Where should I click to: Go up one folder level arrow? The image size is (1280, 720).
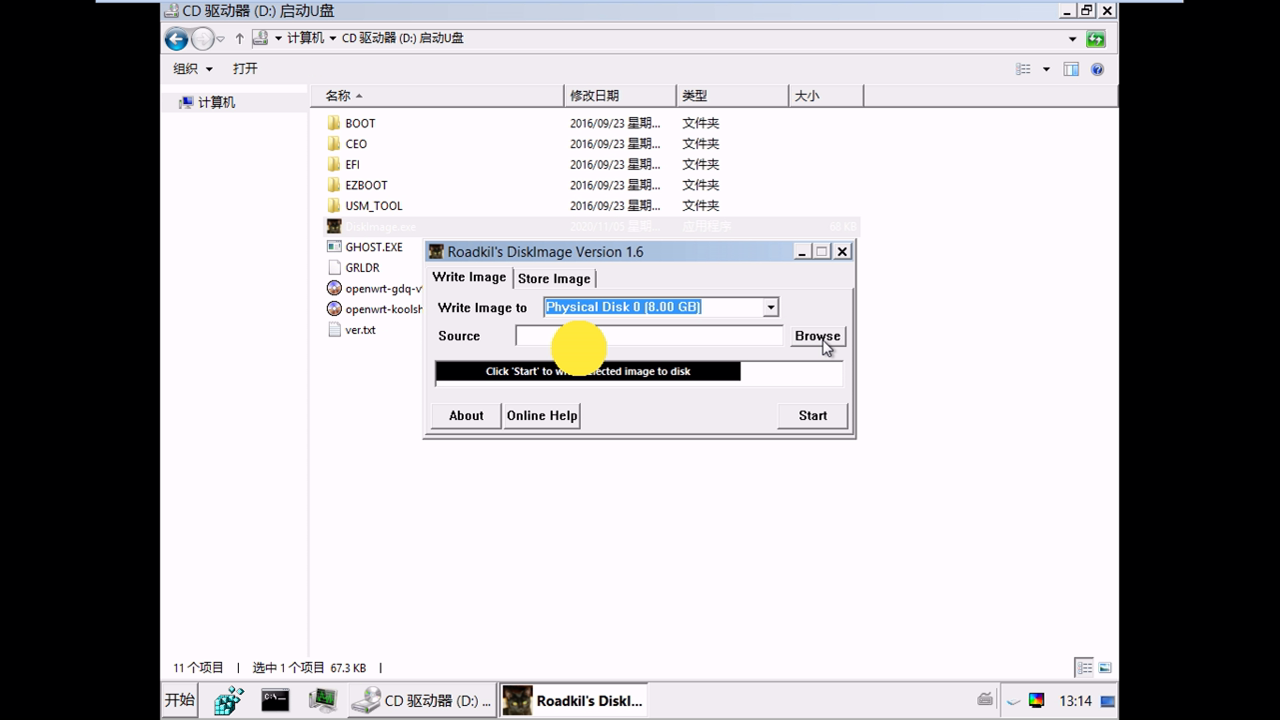(x=239, y=39)
